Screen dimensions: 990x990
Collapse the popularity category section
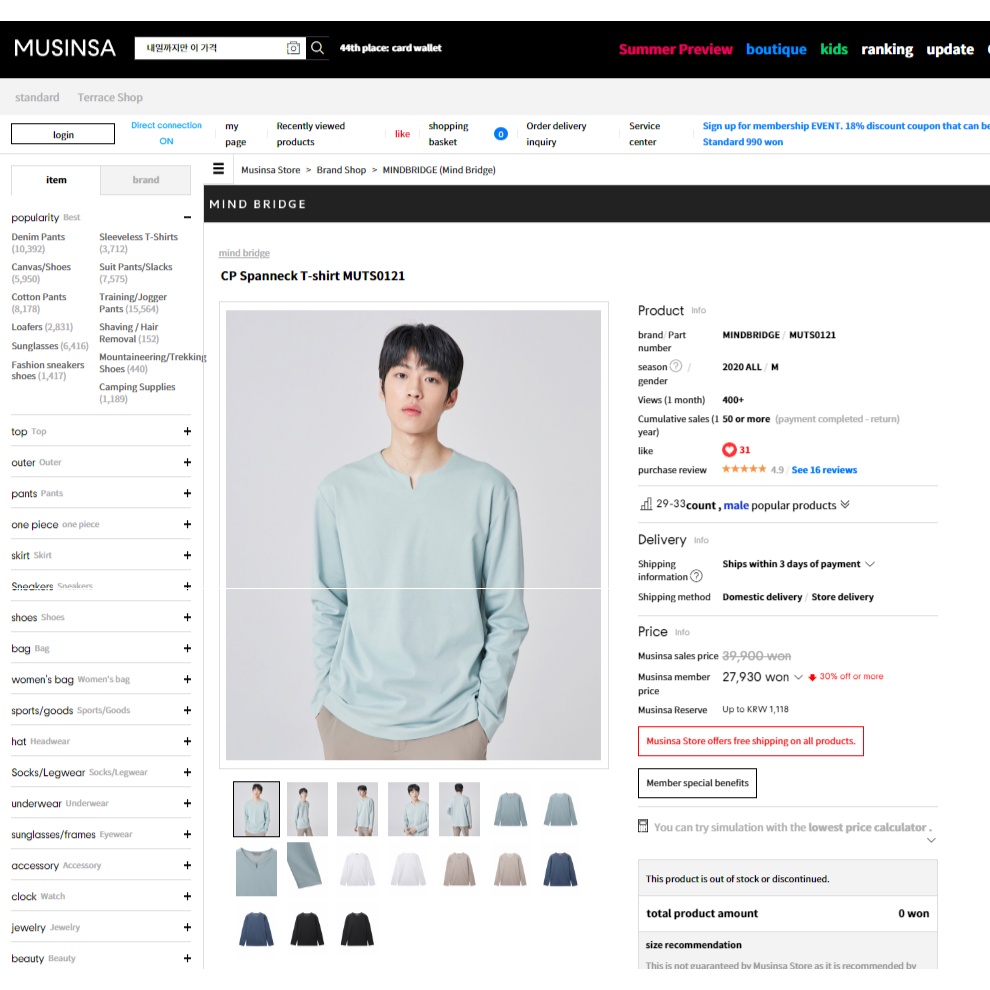click(x=187, y=218)
